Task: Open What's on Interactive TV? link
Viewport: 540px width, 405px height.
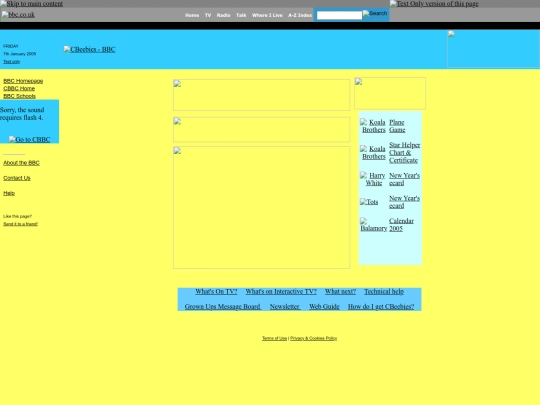Action: 281,291
